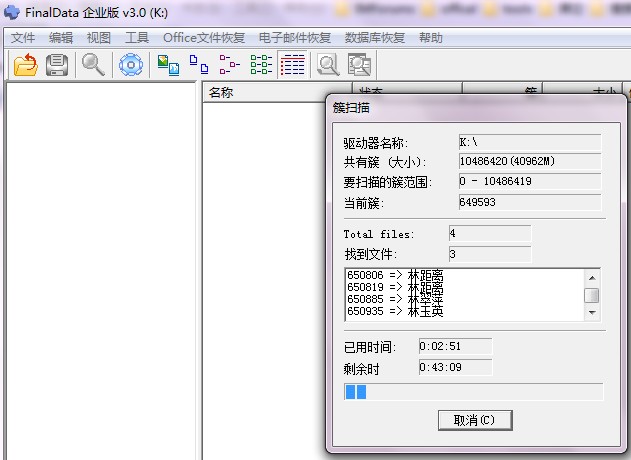Image resolution: width=631 pixels, height=460 pixels.
Task: Click the 剩余时 field 0:43:09
Action: click(455, 367)
